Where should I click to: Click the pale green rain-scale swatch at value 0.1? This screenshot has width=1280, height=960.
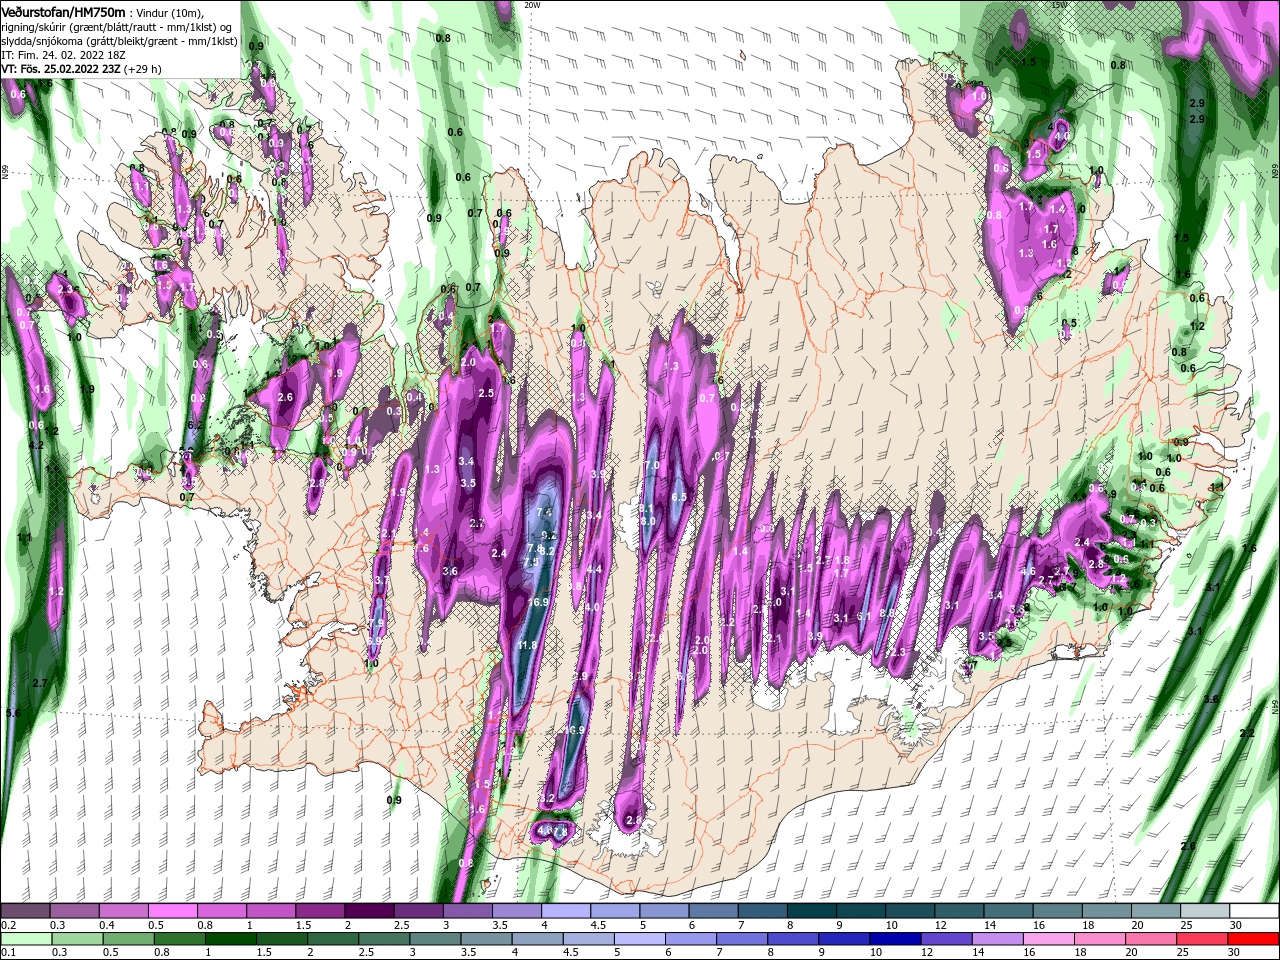click(25, 938)
